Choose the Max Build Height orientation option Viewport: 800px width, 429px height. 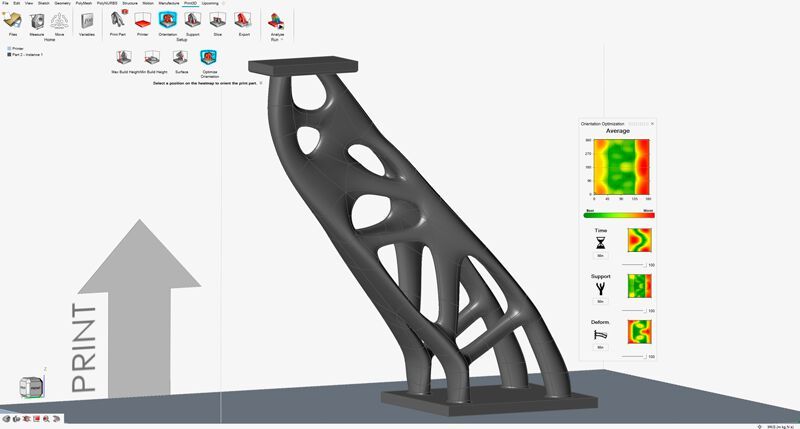[x=125, y=59]
